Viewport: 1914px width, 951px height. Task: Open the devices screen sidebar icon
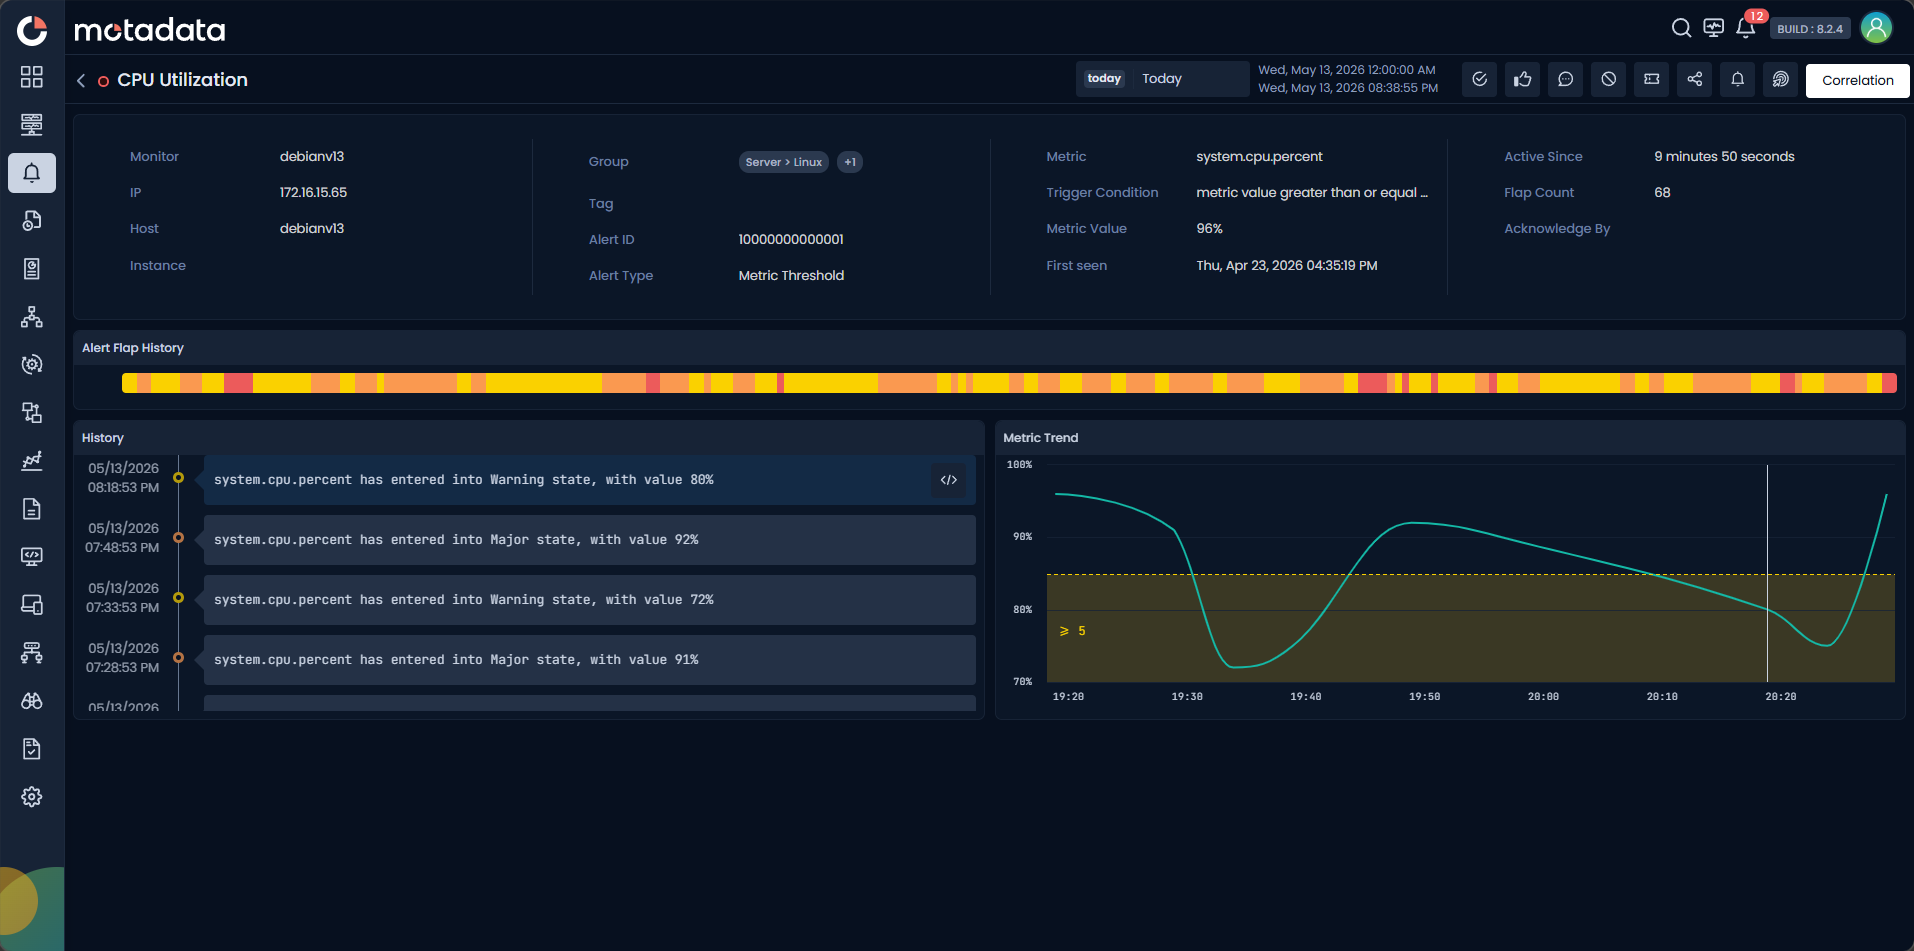32,605
